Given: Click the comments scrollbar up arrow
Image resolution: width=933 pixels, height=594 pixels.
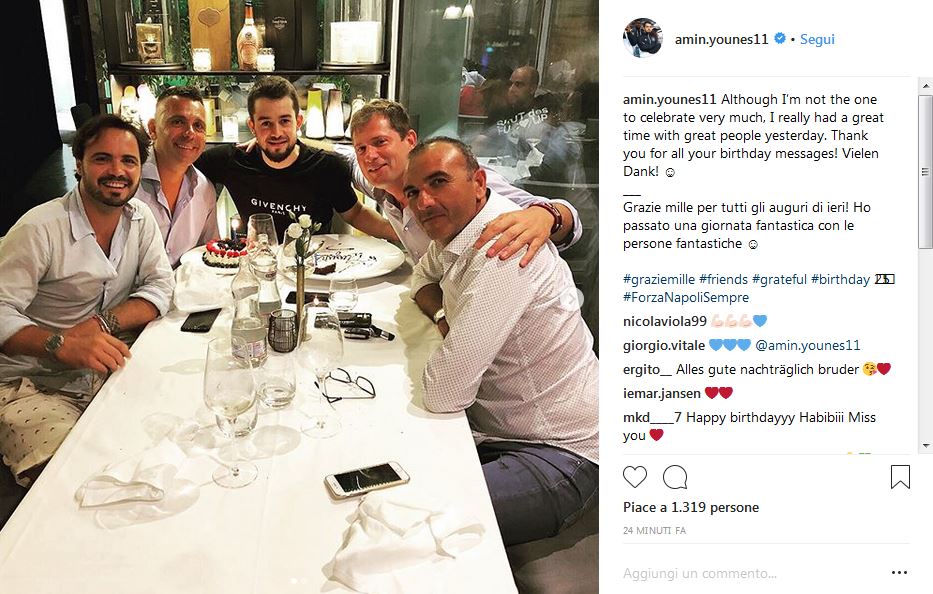Looking at the screenshot, I should click(925, 86).
